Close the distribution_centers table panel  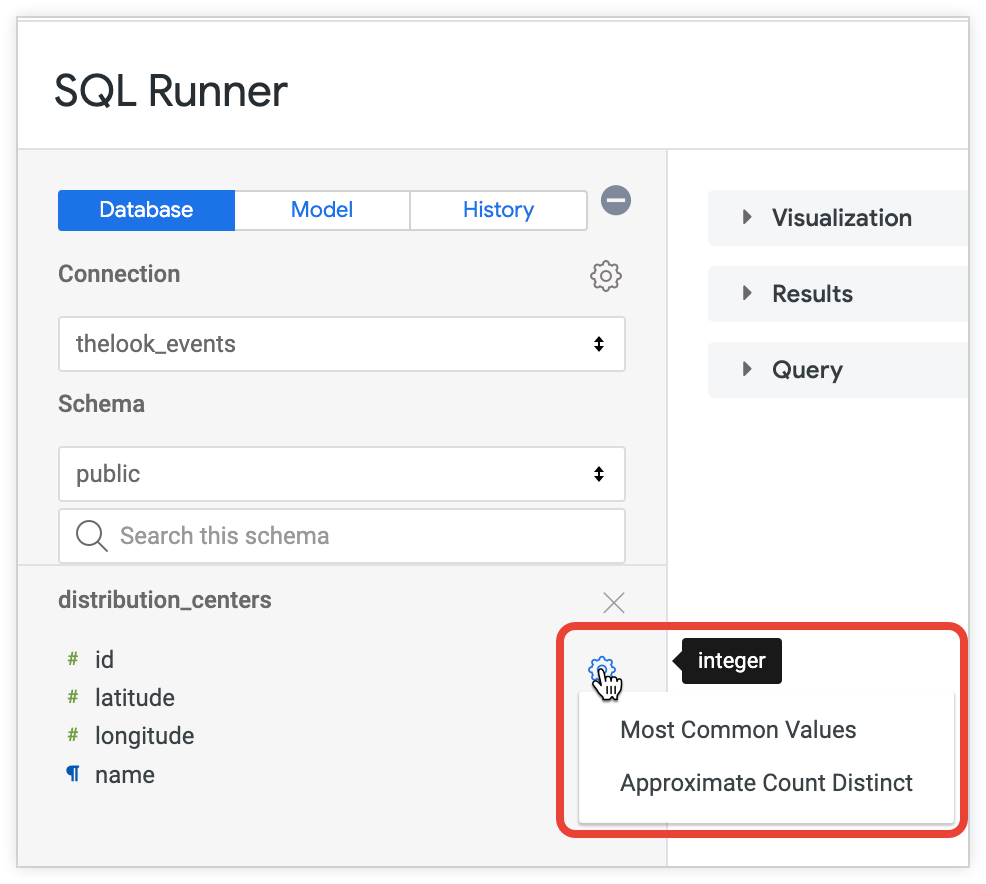click(x=614, y=602)
